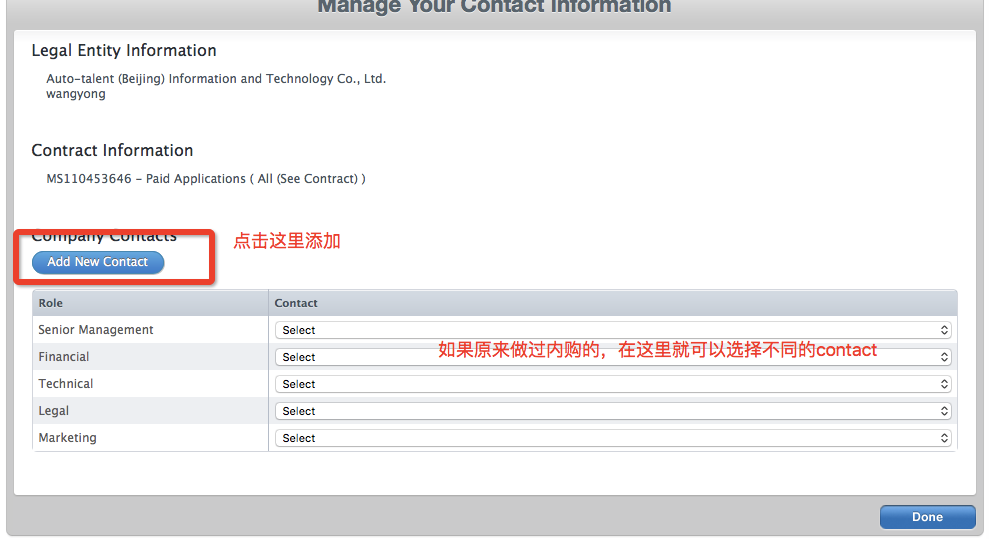The image size is (989, 539).
Task: Open the Senior Management contact dropdown
Action: click(x=613, y=330)
